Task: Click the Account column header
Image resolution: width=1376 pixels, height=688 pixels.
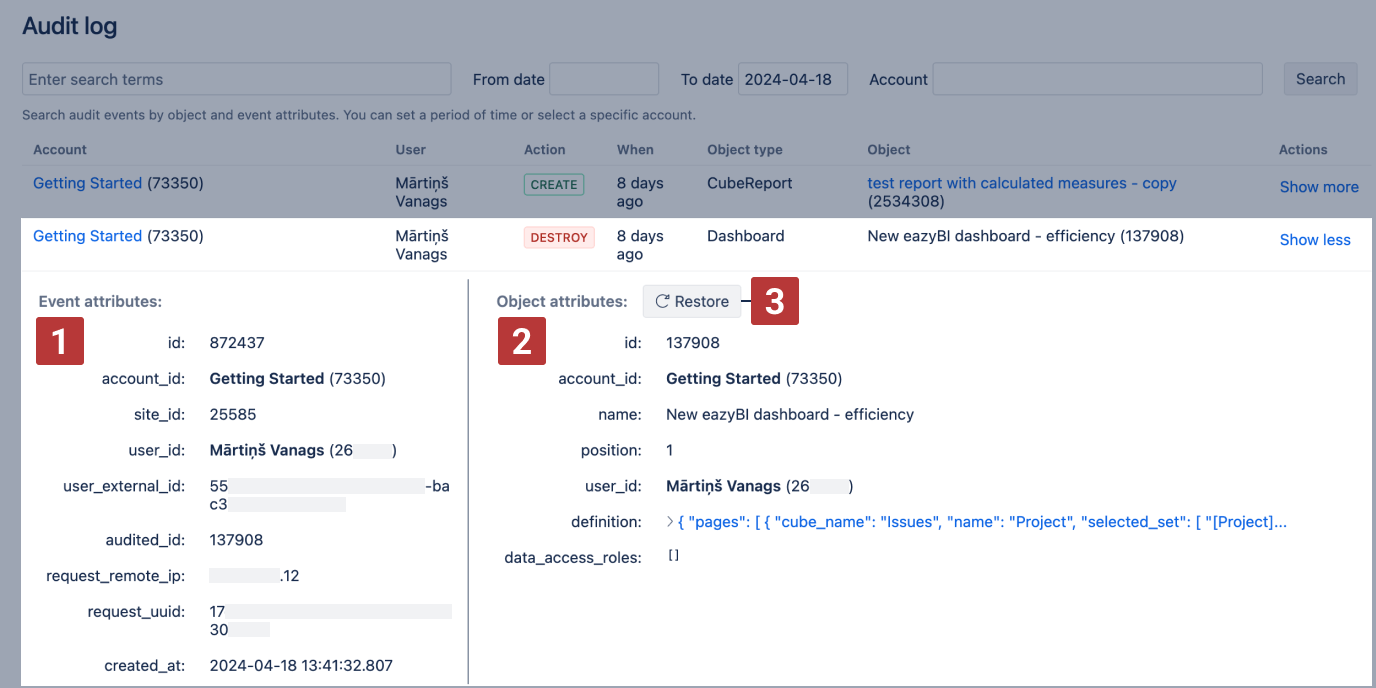Action: [x=60, y=150]
